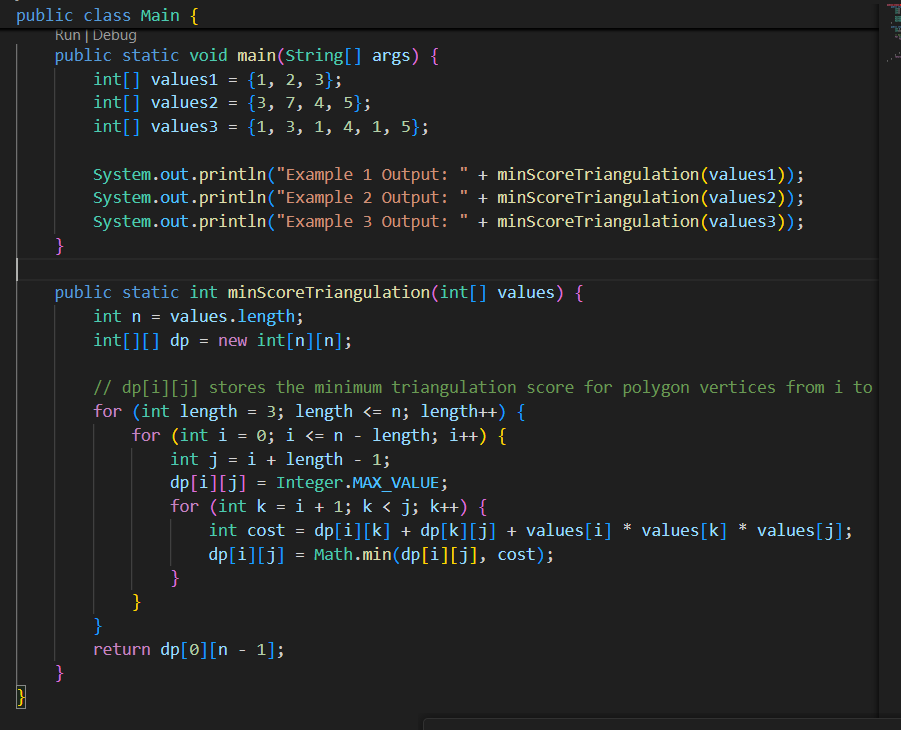This screenshot has height=730, width=901.
Task: Place cursor on class name Main
Action: pyautogui.click(x=159, y=14)
